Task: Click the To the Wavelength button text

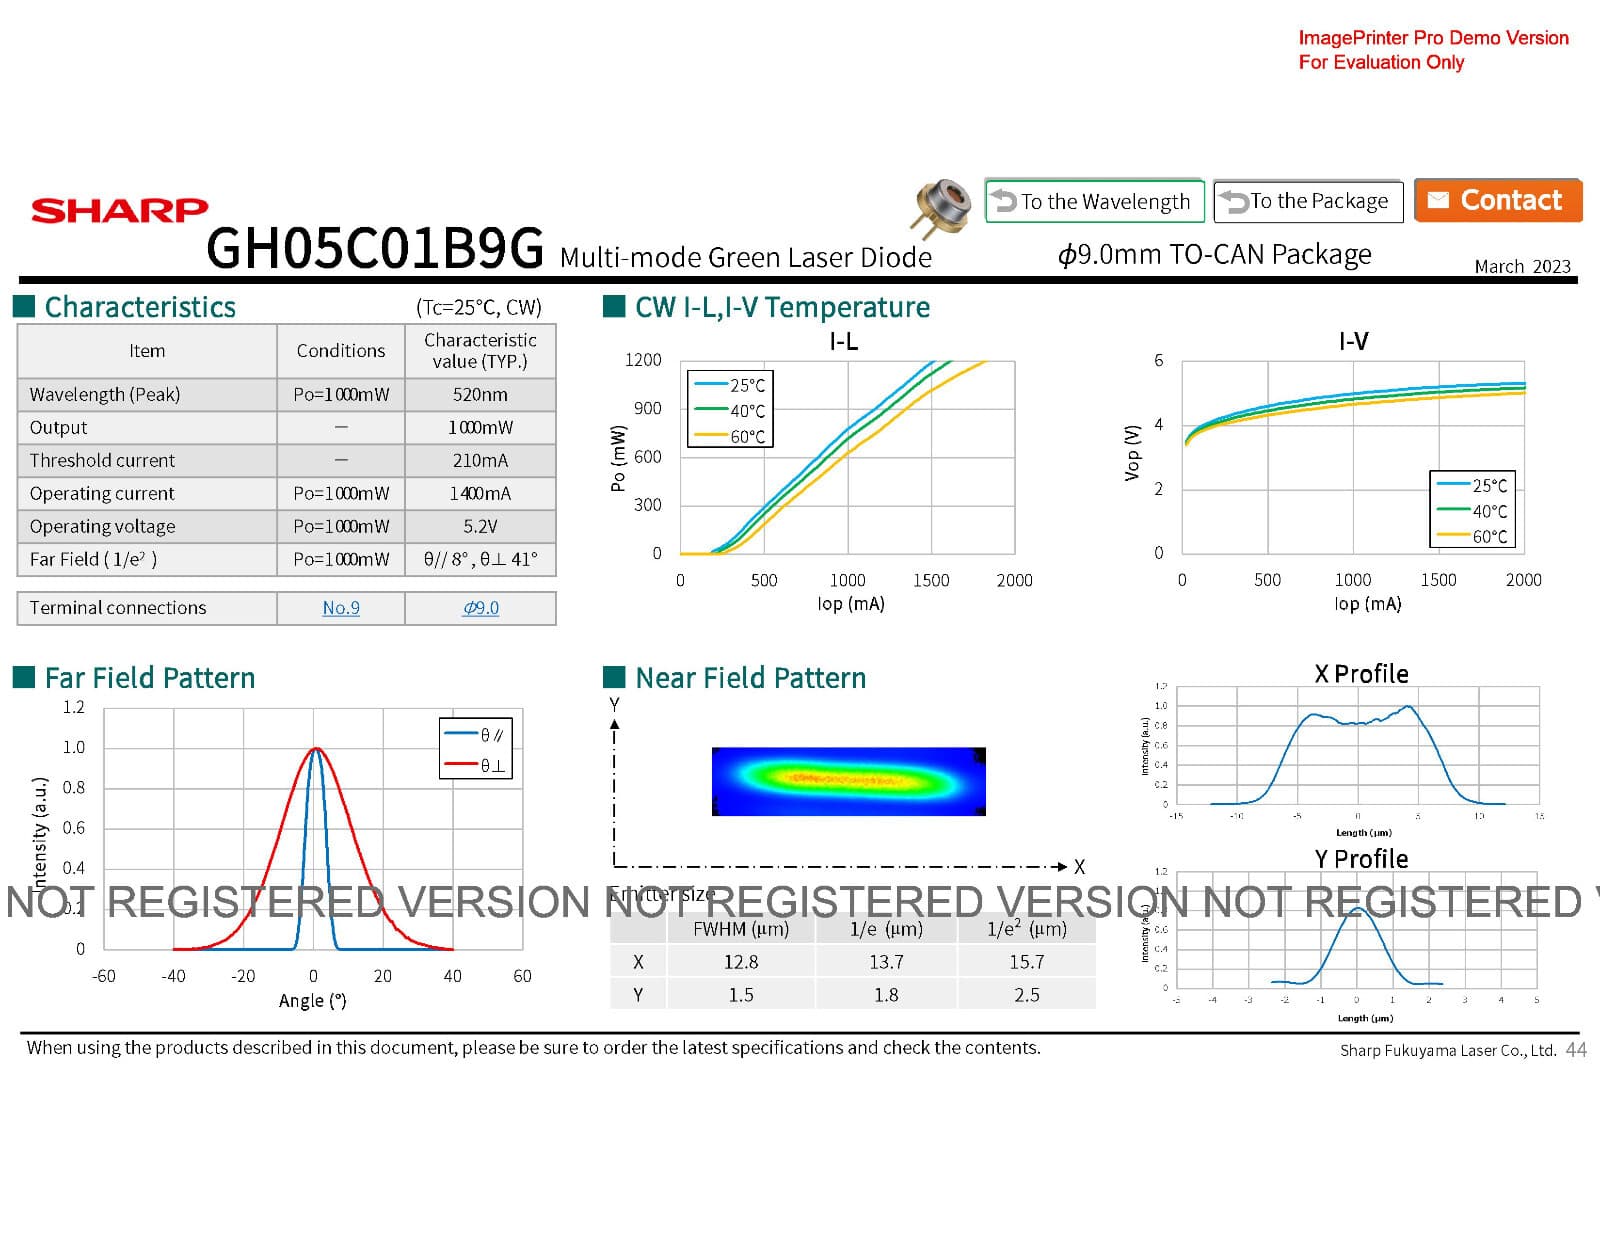Action: [x=1105, y=202]
